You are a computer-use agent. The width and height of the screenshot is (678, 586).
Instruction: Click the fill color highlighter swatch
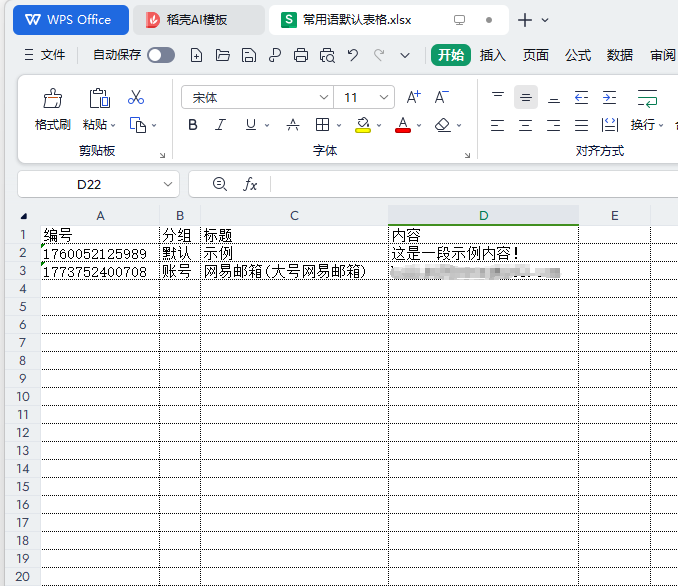click(x=363, y=125)
